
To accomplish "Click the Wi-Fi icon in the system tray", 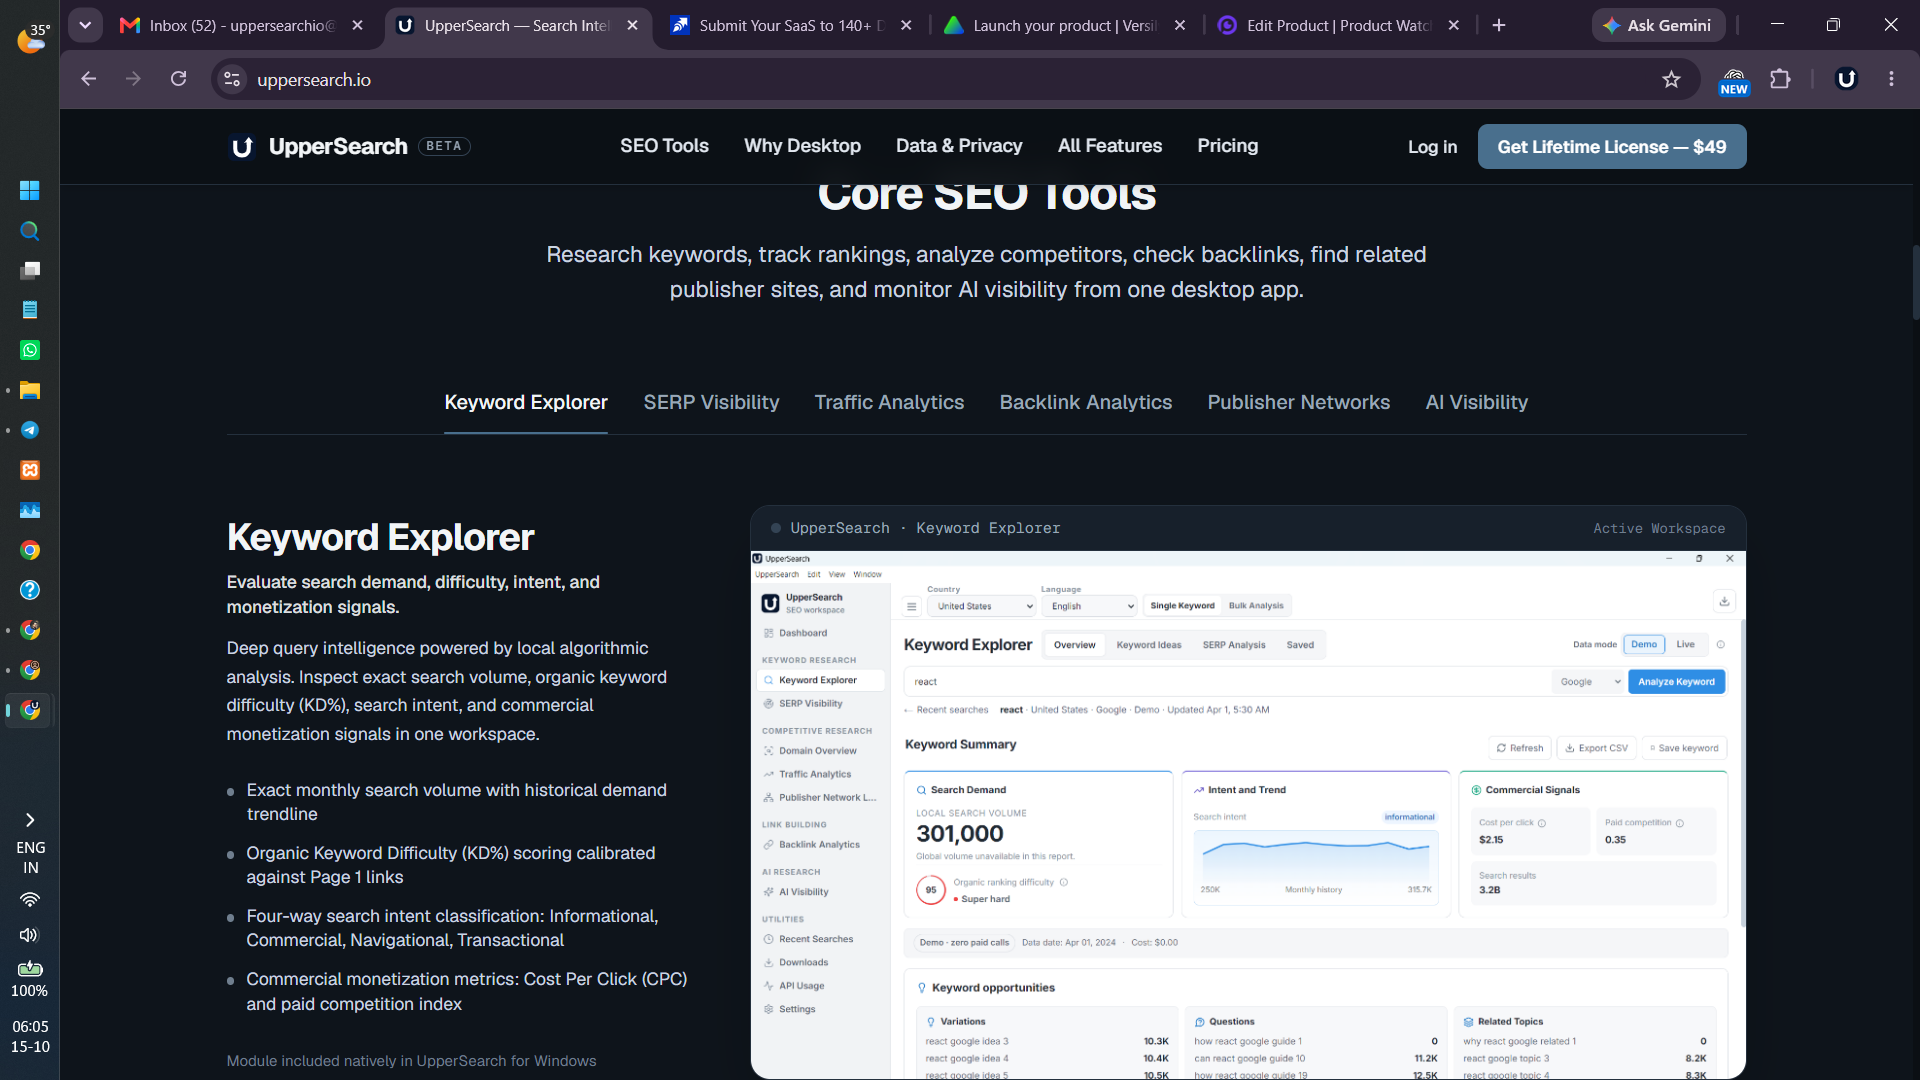I will [x=30, y=899].
